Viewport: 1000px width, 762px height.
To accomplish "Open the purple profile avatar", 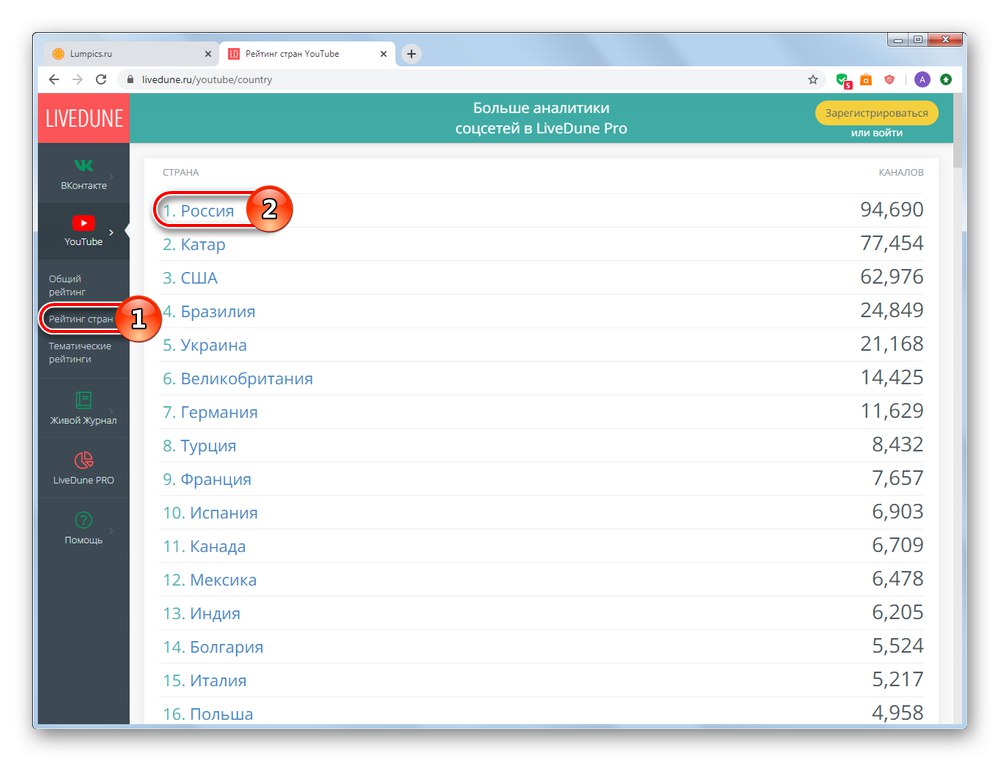I will click(x=922, y=80).
